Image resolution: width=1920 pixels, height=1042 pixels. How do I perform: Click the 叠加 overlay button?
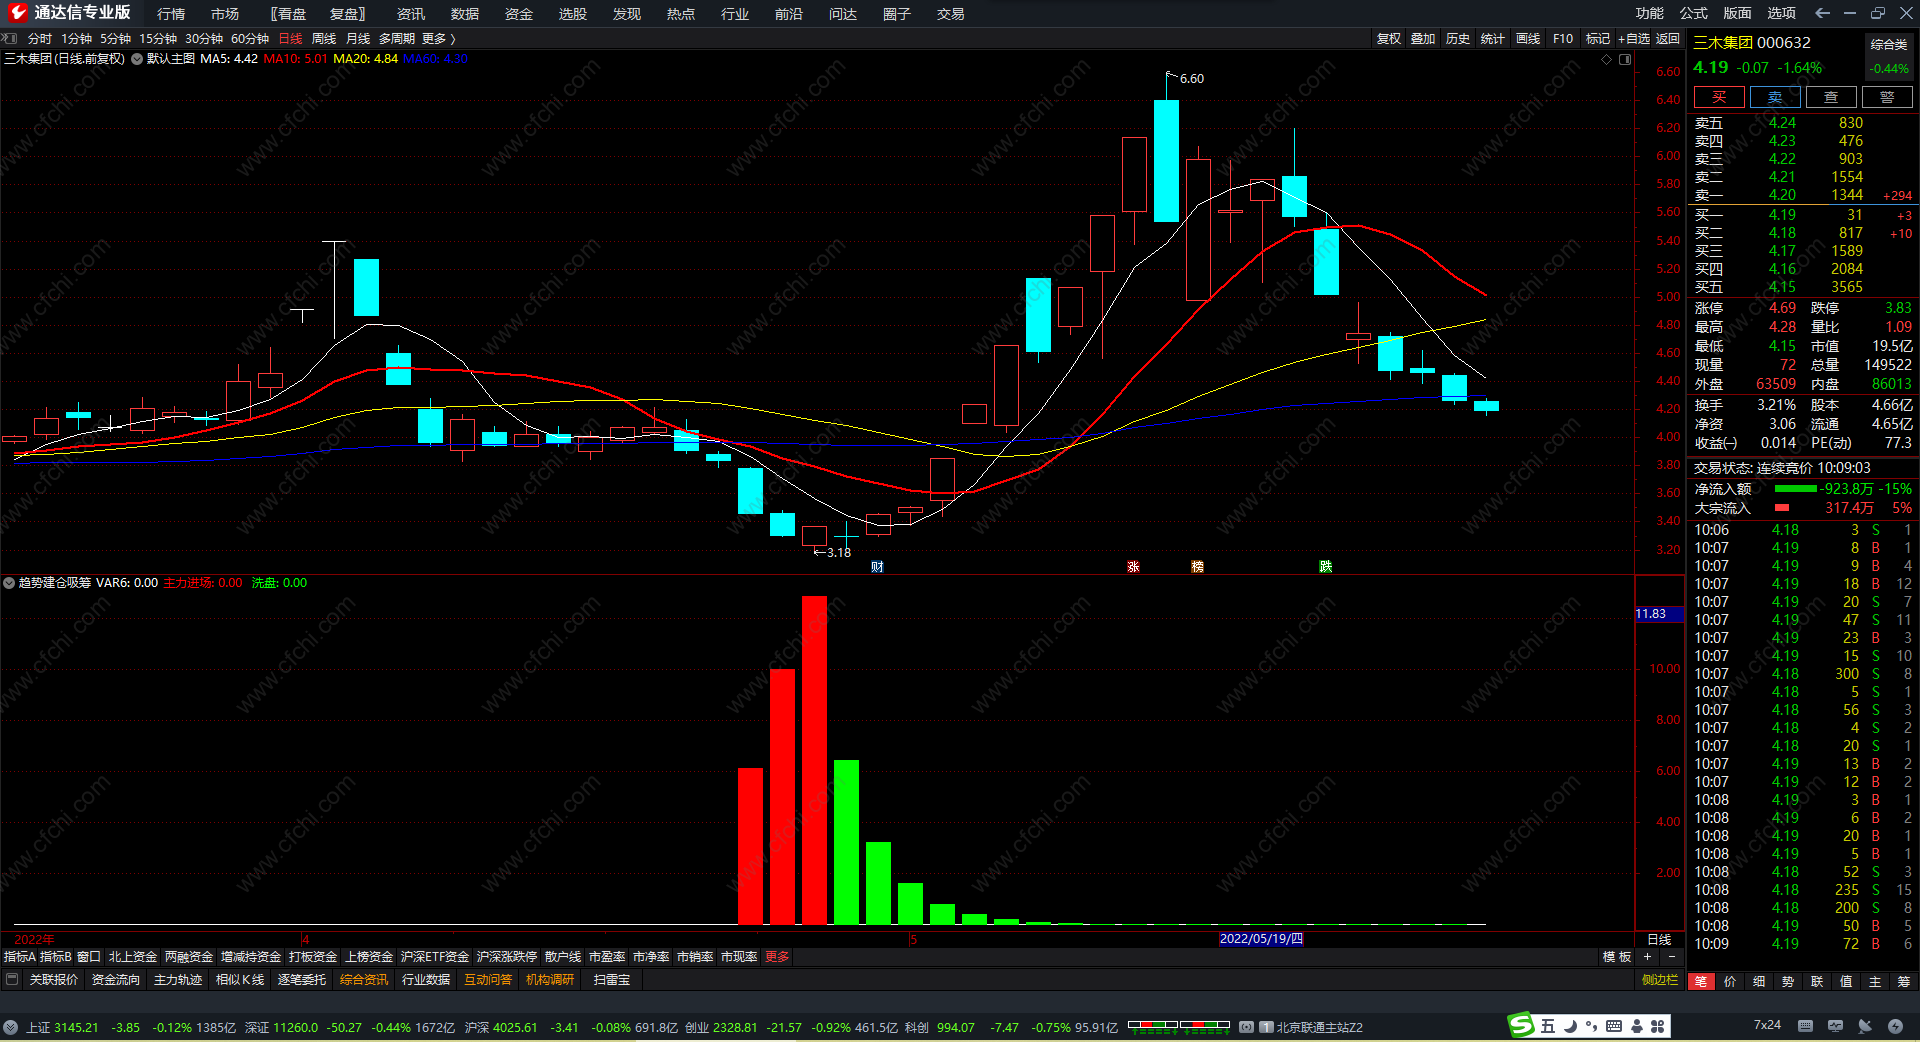click(1423, 38)
